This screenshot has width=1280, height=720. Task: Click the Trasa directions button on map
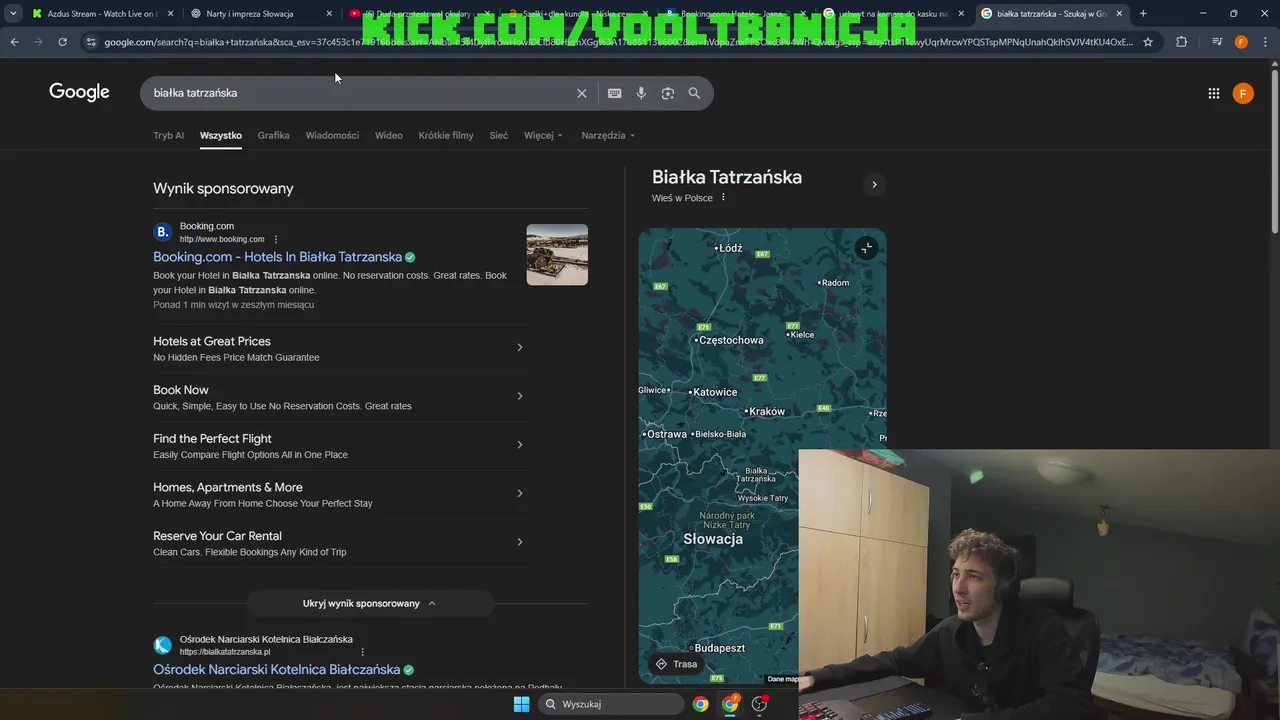(675, 664)
